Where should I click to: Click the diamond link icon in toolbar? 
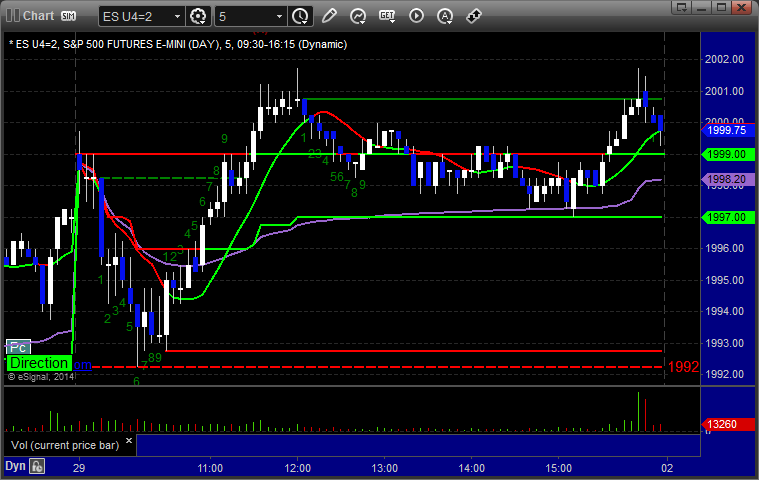click(473, 16)
